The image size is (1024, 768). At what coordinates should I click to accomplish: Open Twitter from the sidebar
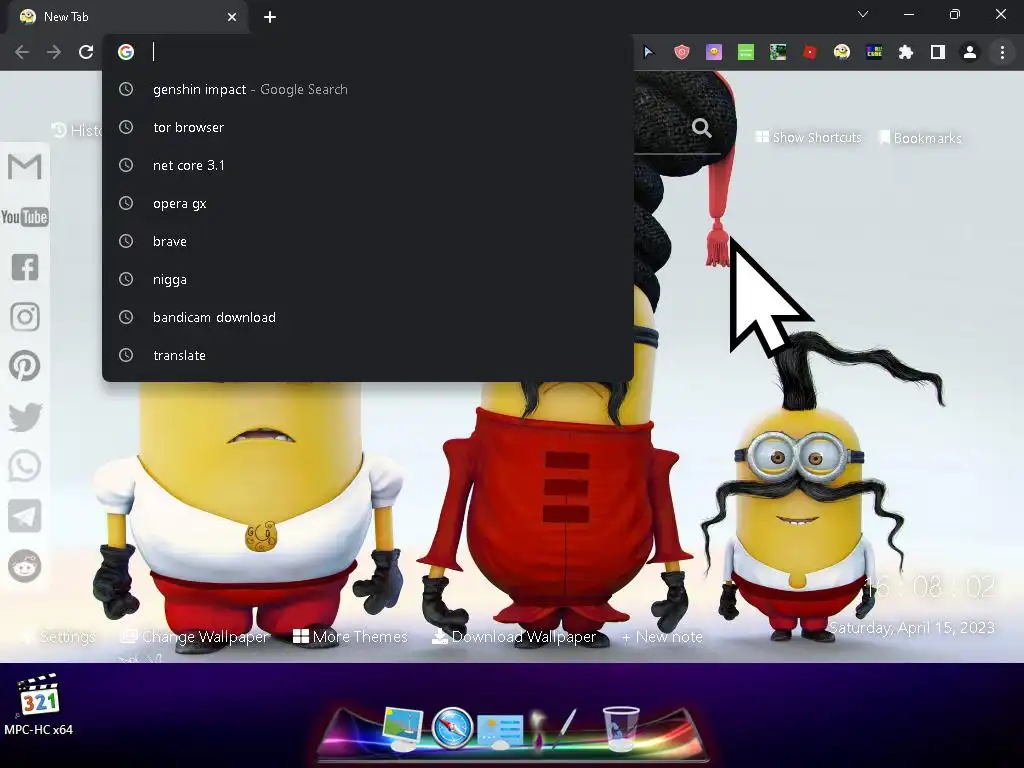click(x=25, y=417)
